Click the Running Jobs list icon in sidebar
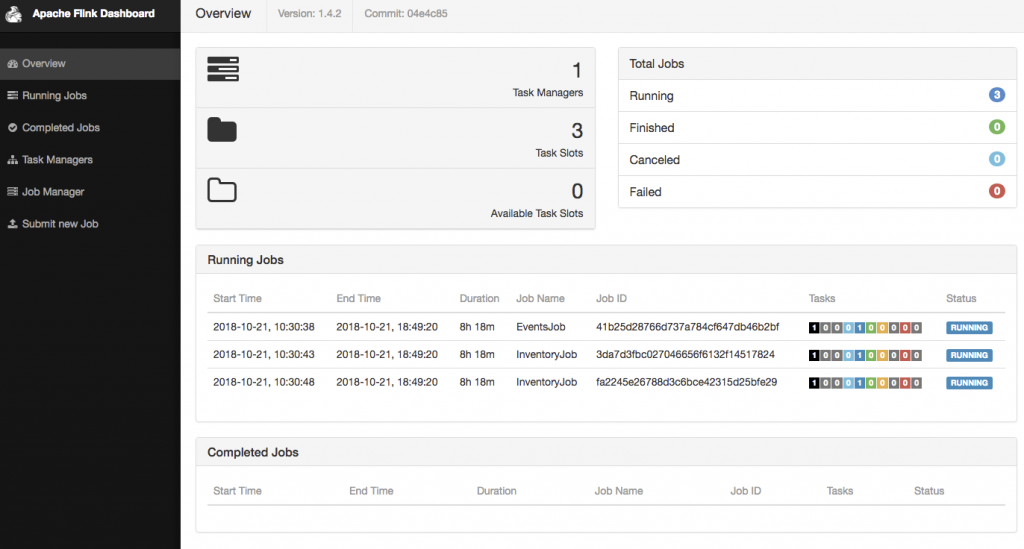 [x=12, y=95]
